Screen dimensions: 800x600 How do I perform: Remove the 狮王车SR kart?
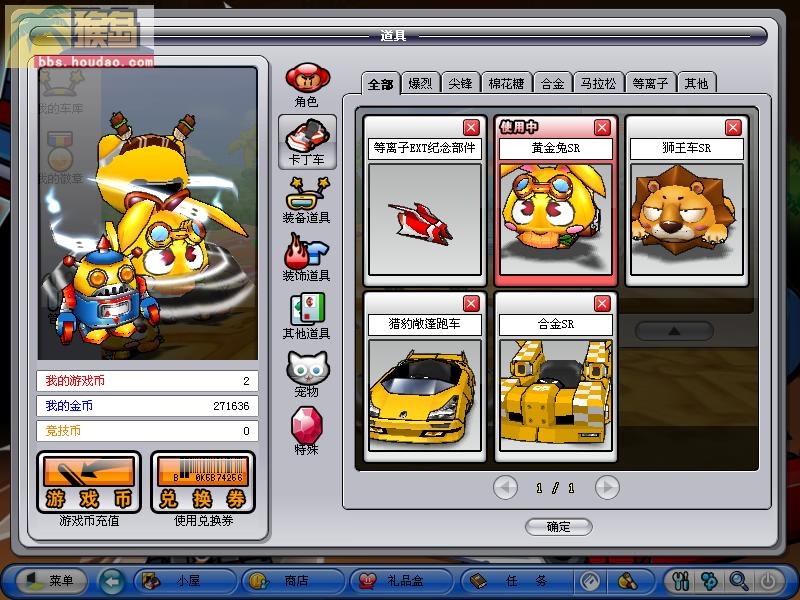coord(734,127)
